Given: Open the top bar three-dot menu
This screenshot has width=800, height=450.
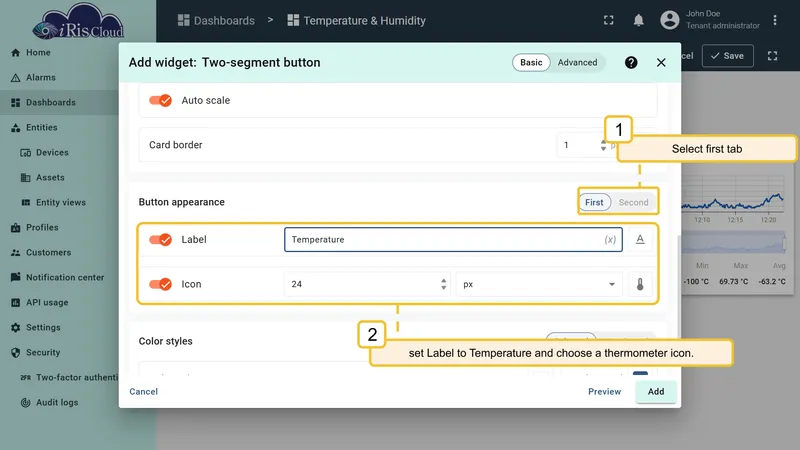Looking at the screenshot, I should click(x=774, y=20).
